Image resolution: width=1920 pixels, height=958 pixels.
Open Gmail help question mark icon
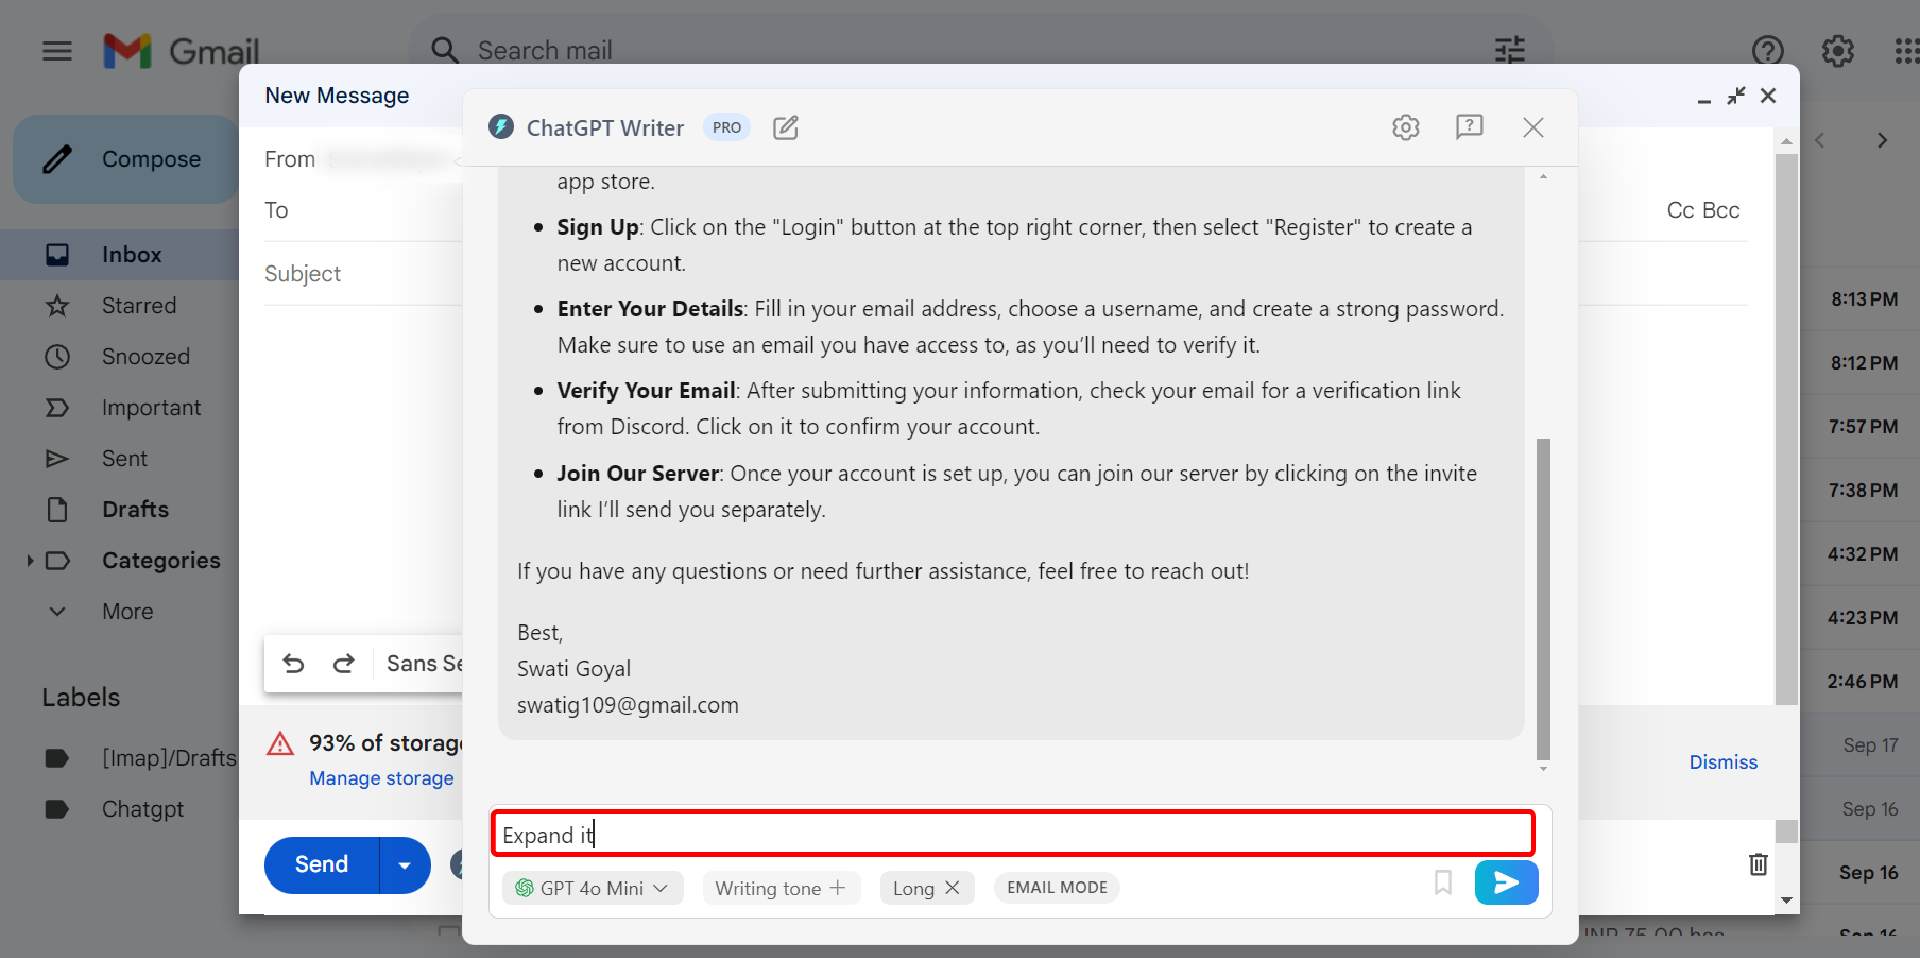(x=1767, y=50)
